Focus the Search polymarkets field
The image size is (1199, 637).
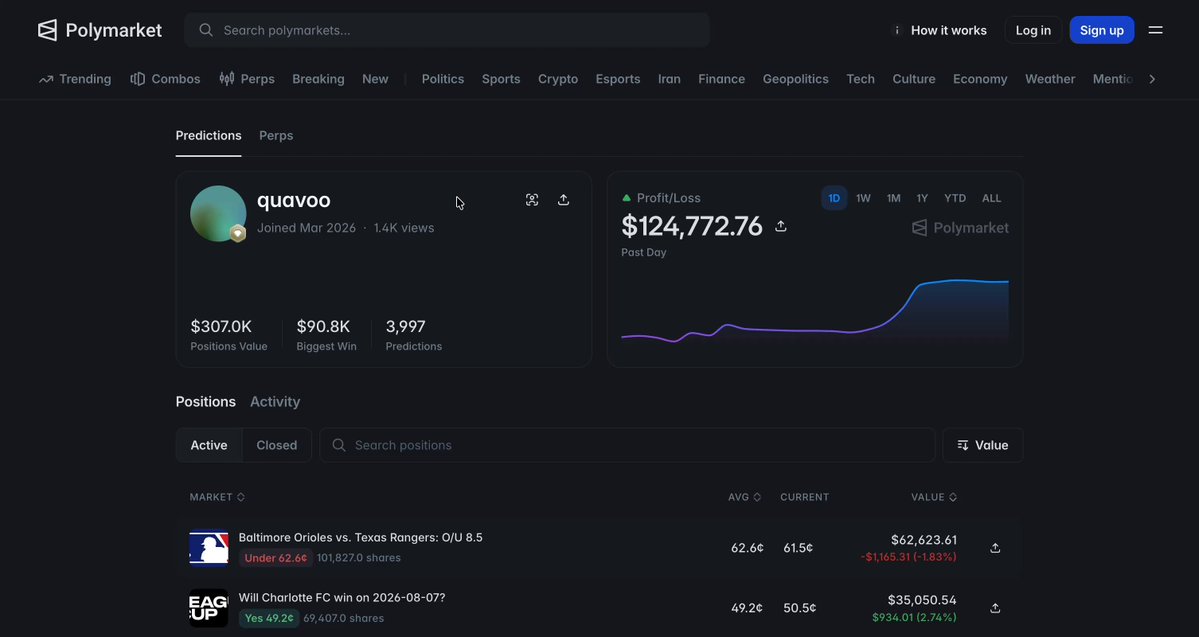[x=447, y=31]
